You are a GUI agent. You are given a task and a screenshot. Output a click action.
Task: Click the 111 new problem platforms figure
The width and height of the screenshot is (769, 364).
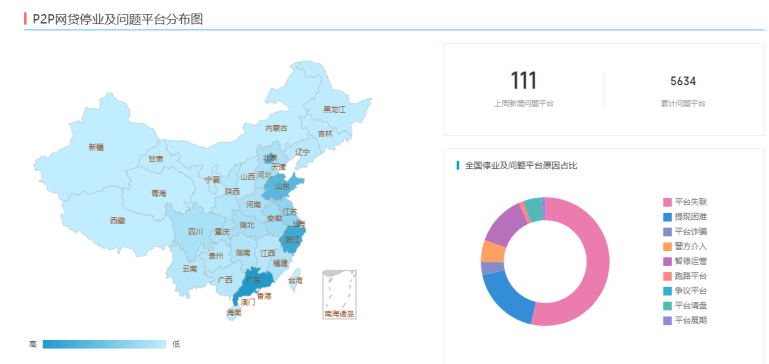pyautogui.click(x=524, y=81)
